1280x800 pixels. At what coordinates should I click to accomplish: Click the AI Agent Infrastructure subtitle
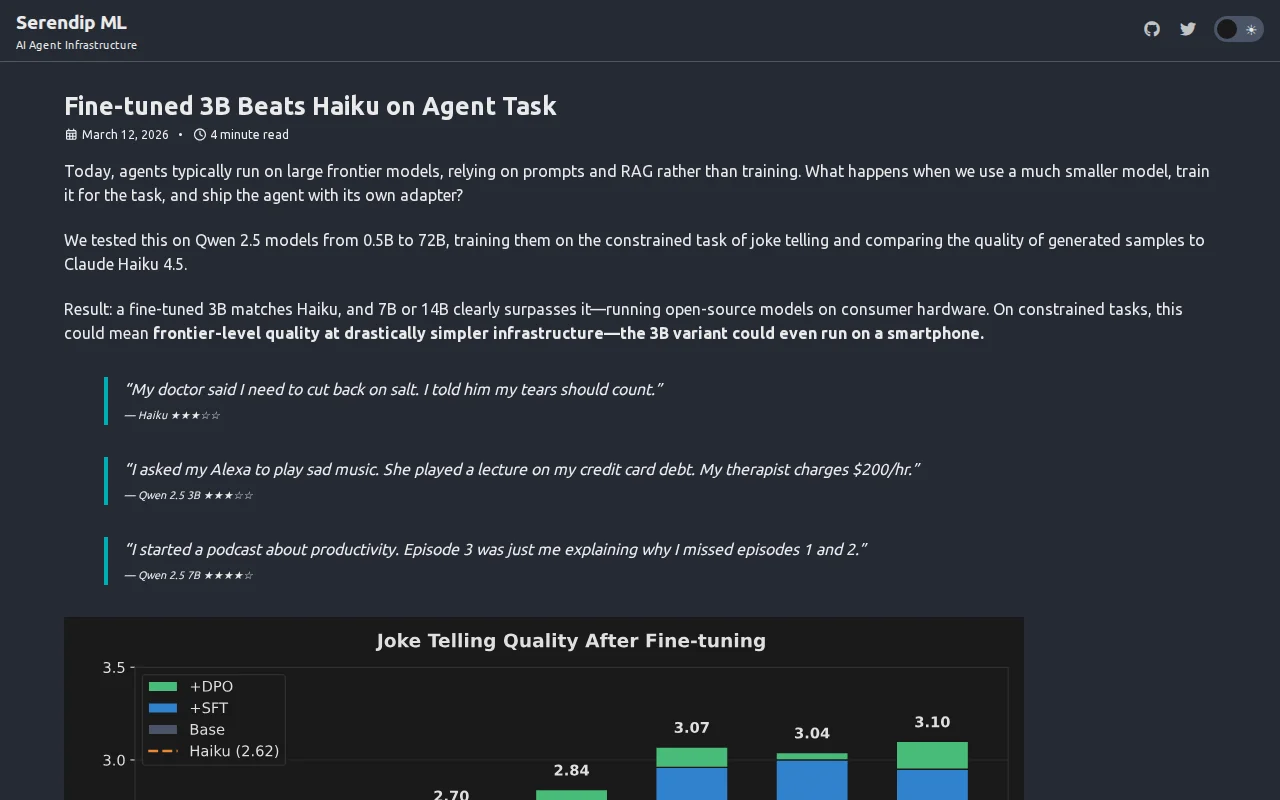click(x=76, y=45)
